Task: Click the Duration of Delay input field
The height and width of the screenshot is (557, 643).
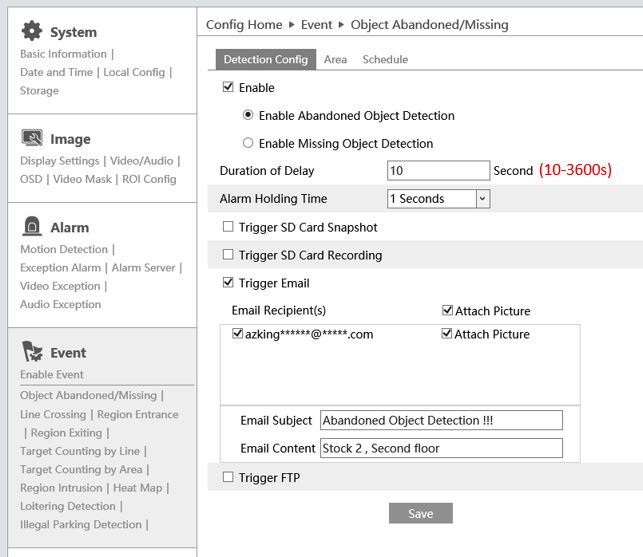Action: (x=438, y=170)
